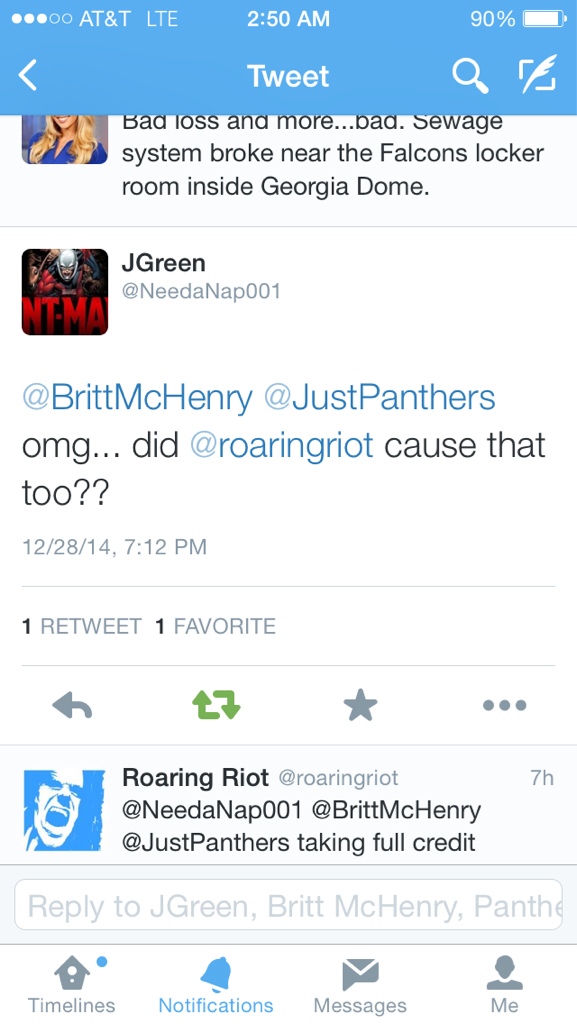The width and height of the screenshot is (577, 1024).
Task: Favorite the tweet with the star icon
Action: pos(360,705)
